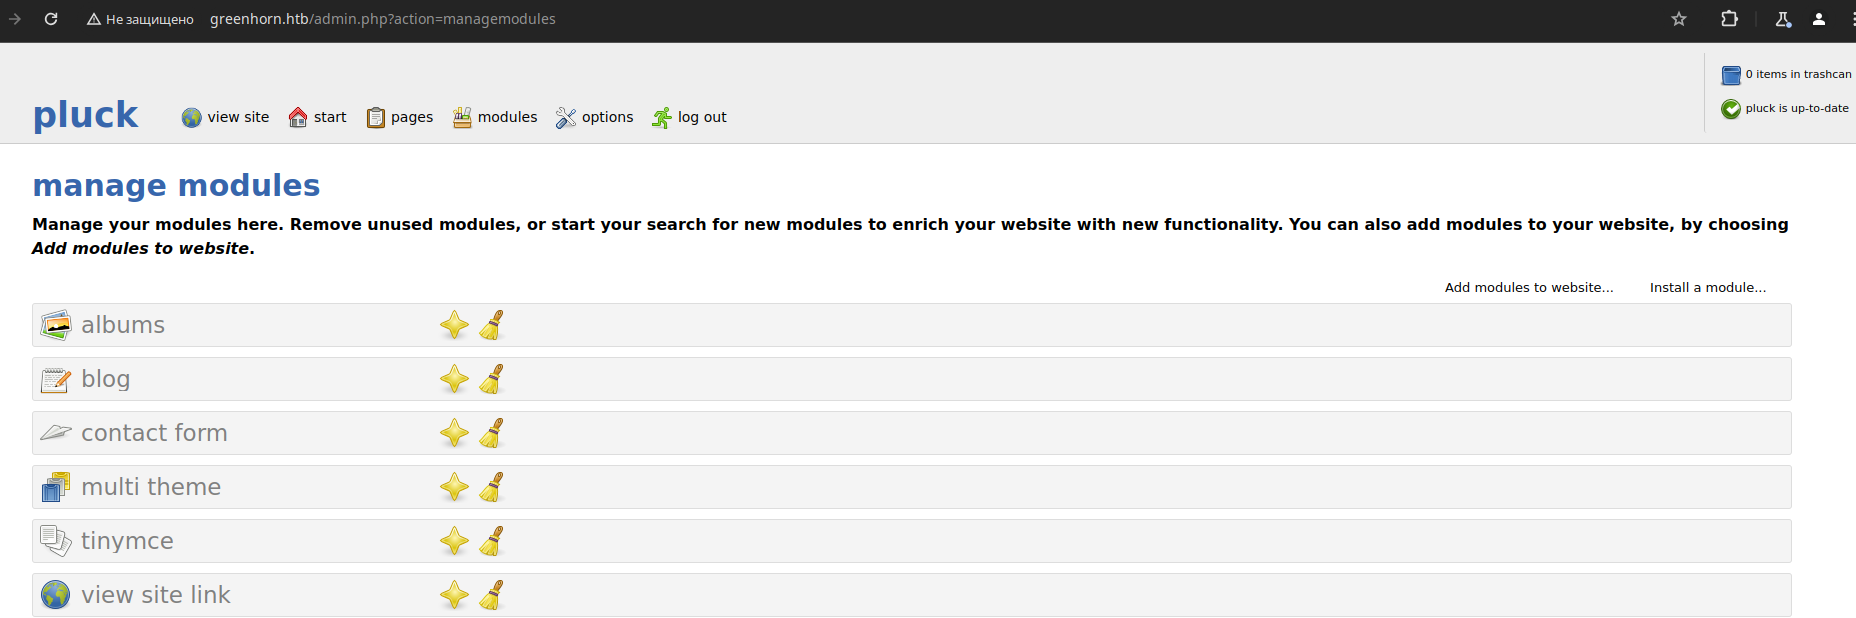Image resolution: width=1856 pixels, height=618 pixels.
Task: Open 0 items in trashcan link
Action: [x=1798, y=74]
